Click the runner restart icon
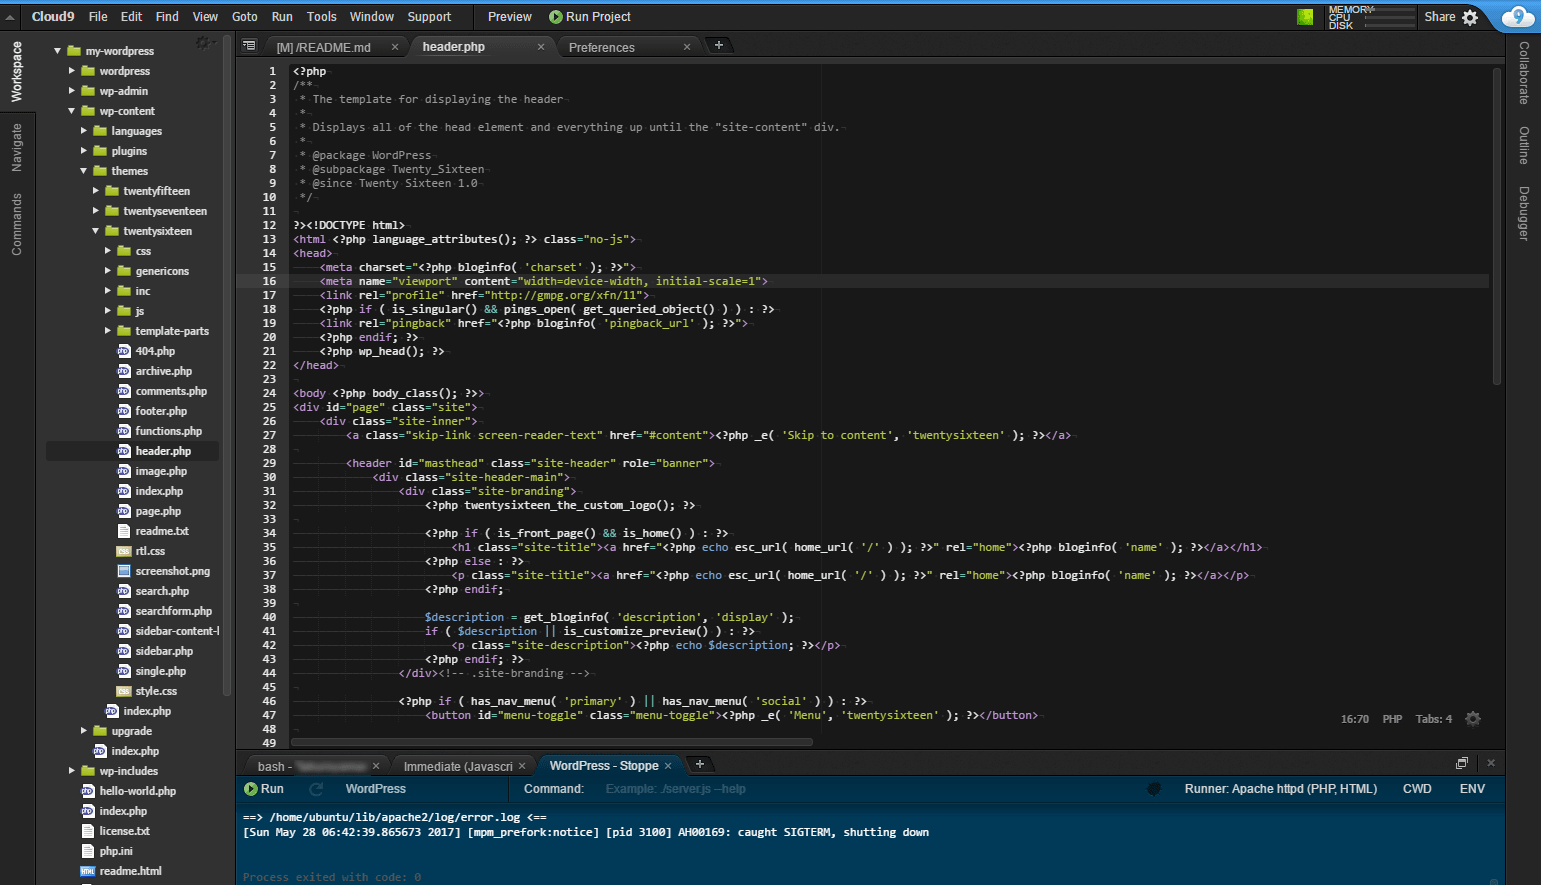 click(316, 789)
